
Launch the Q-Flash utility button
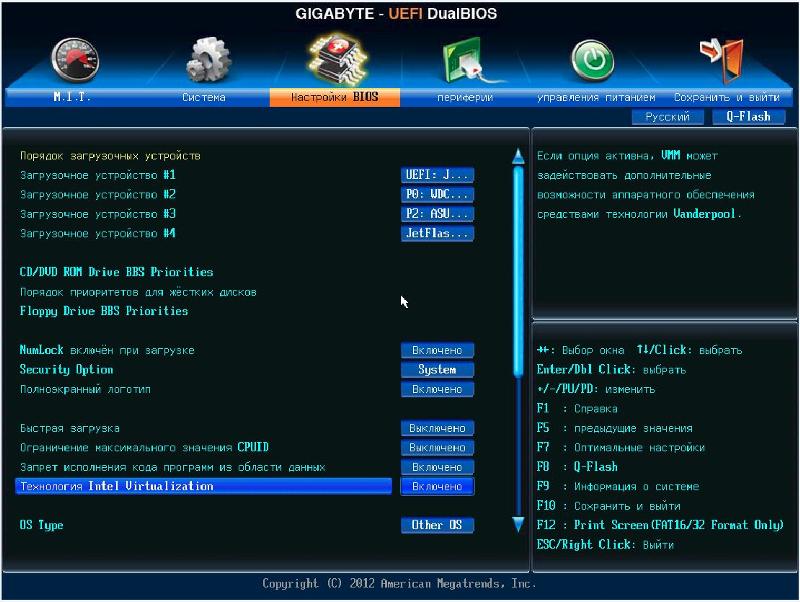(748, 117)
